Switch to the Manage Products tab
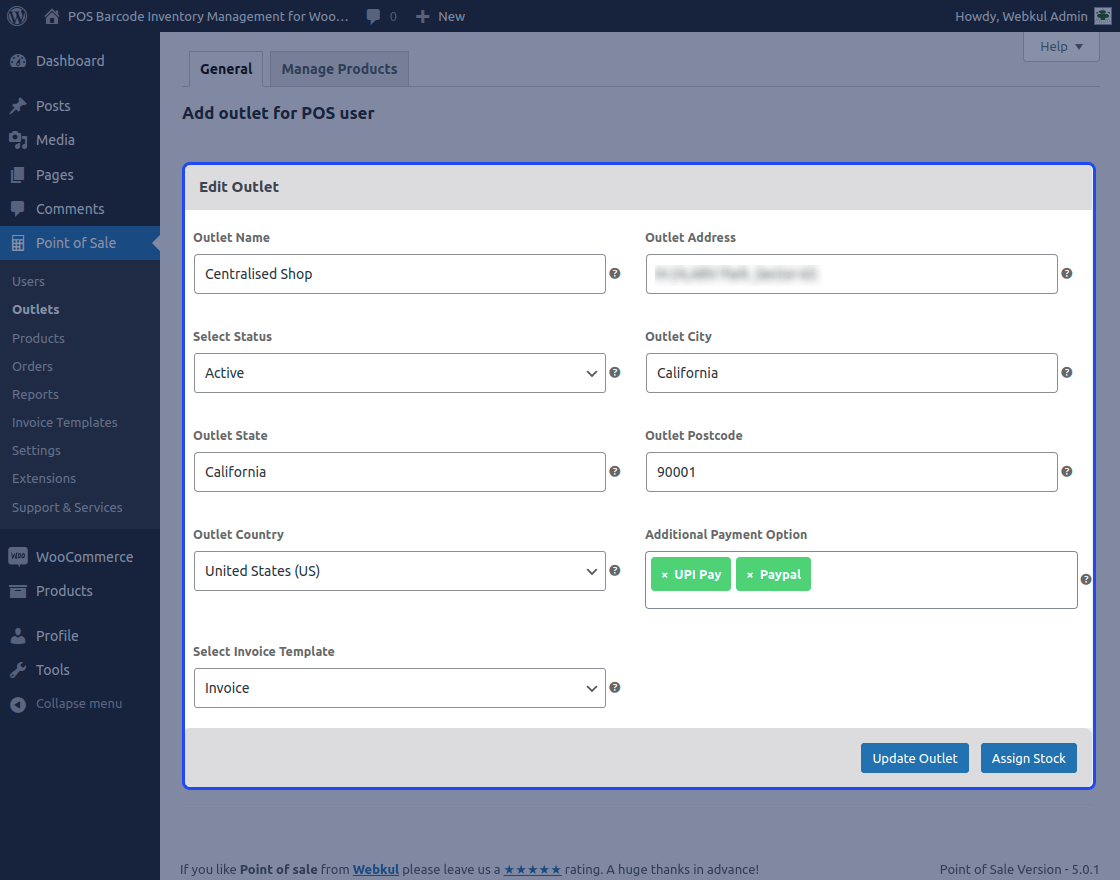 point(339,68)
